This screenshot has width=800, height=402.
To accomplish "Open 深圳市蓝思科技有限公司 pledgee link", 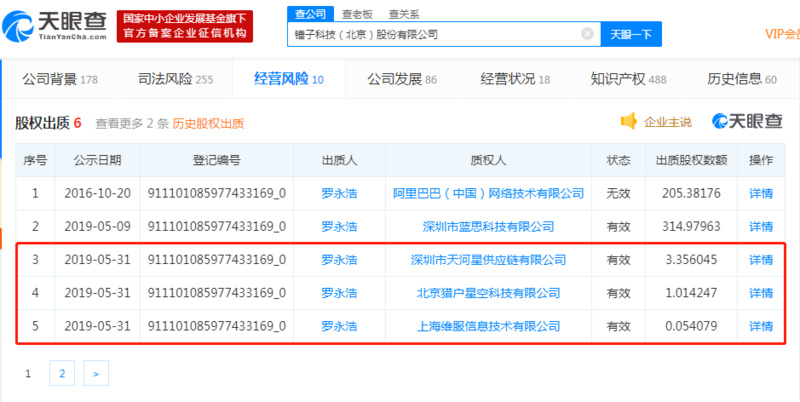I will click(x=488, y=227).
